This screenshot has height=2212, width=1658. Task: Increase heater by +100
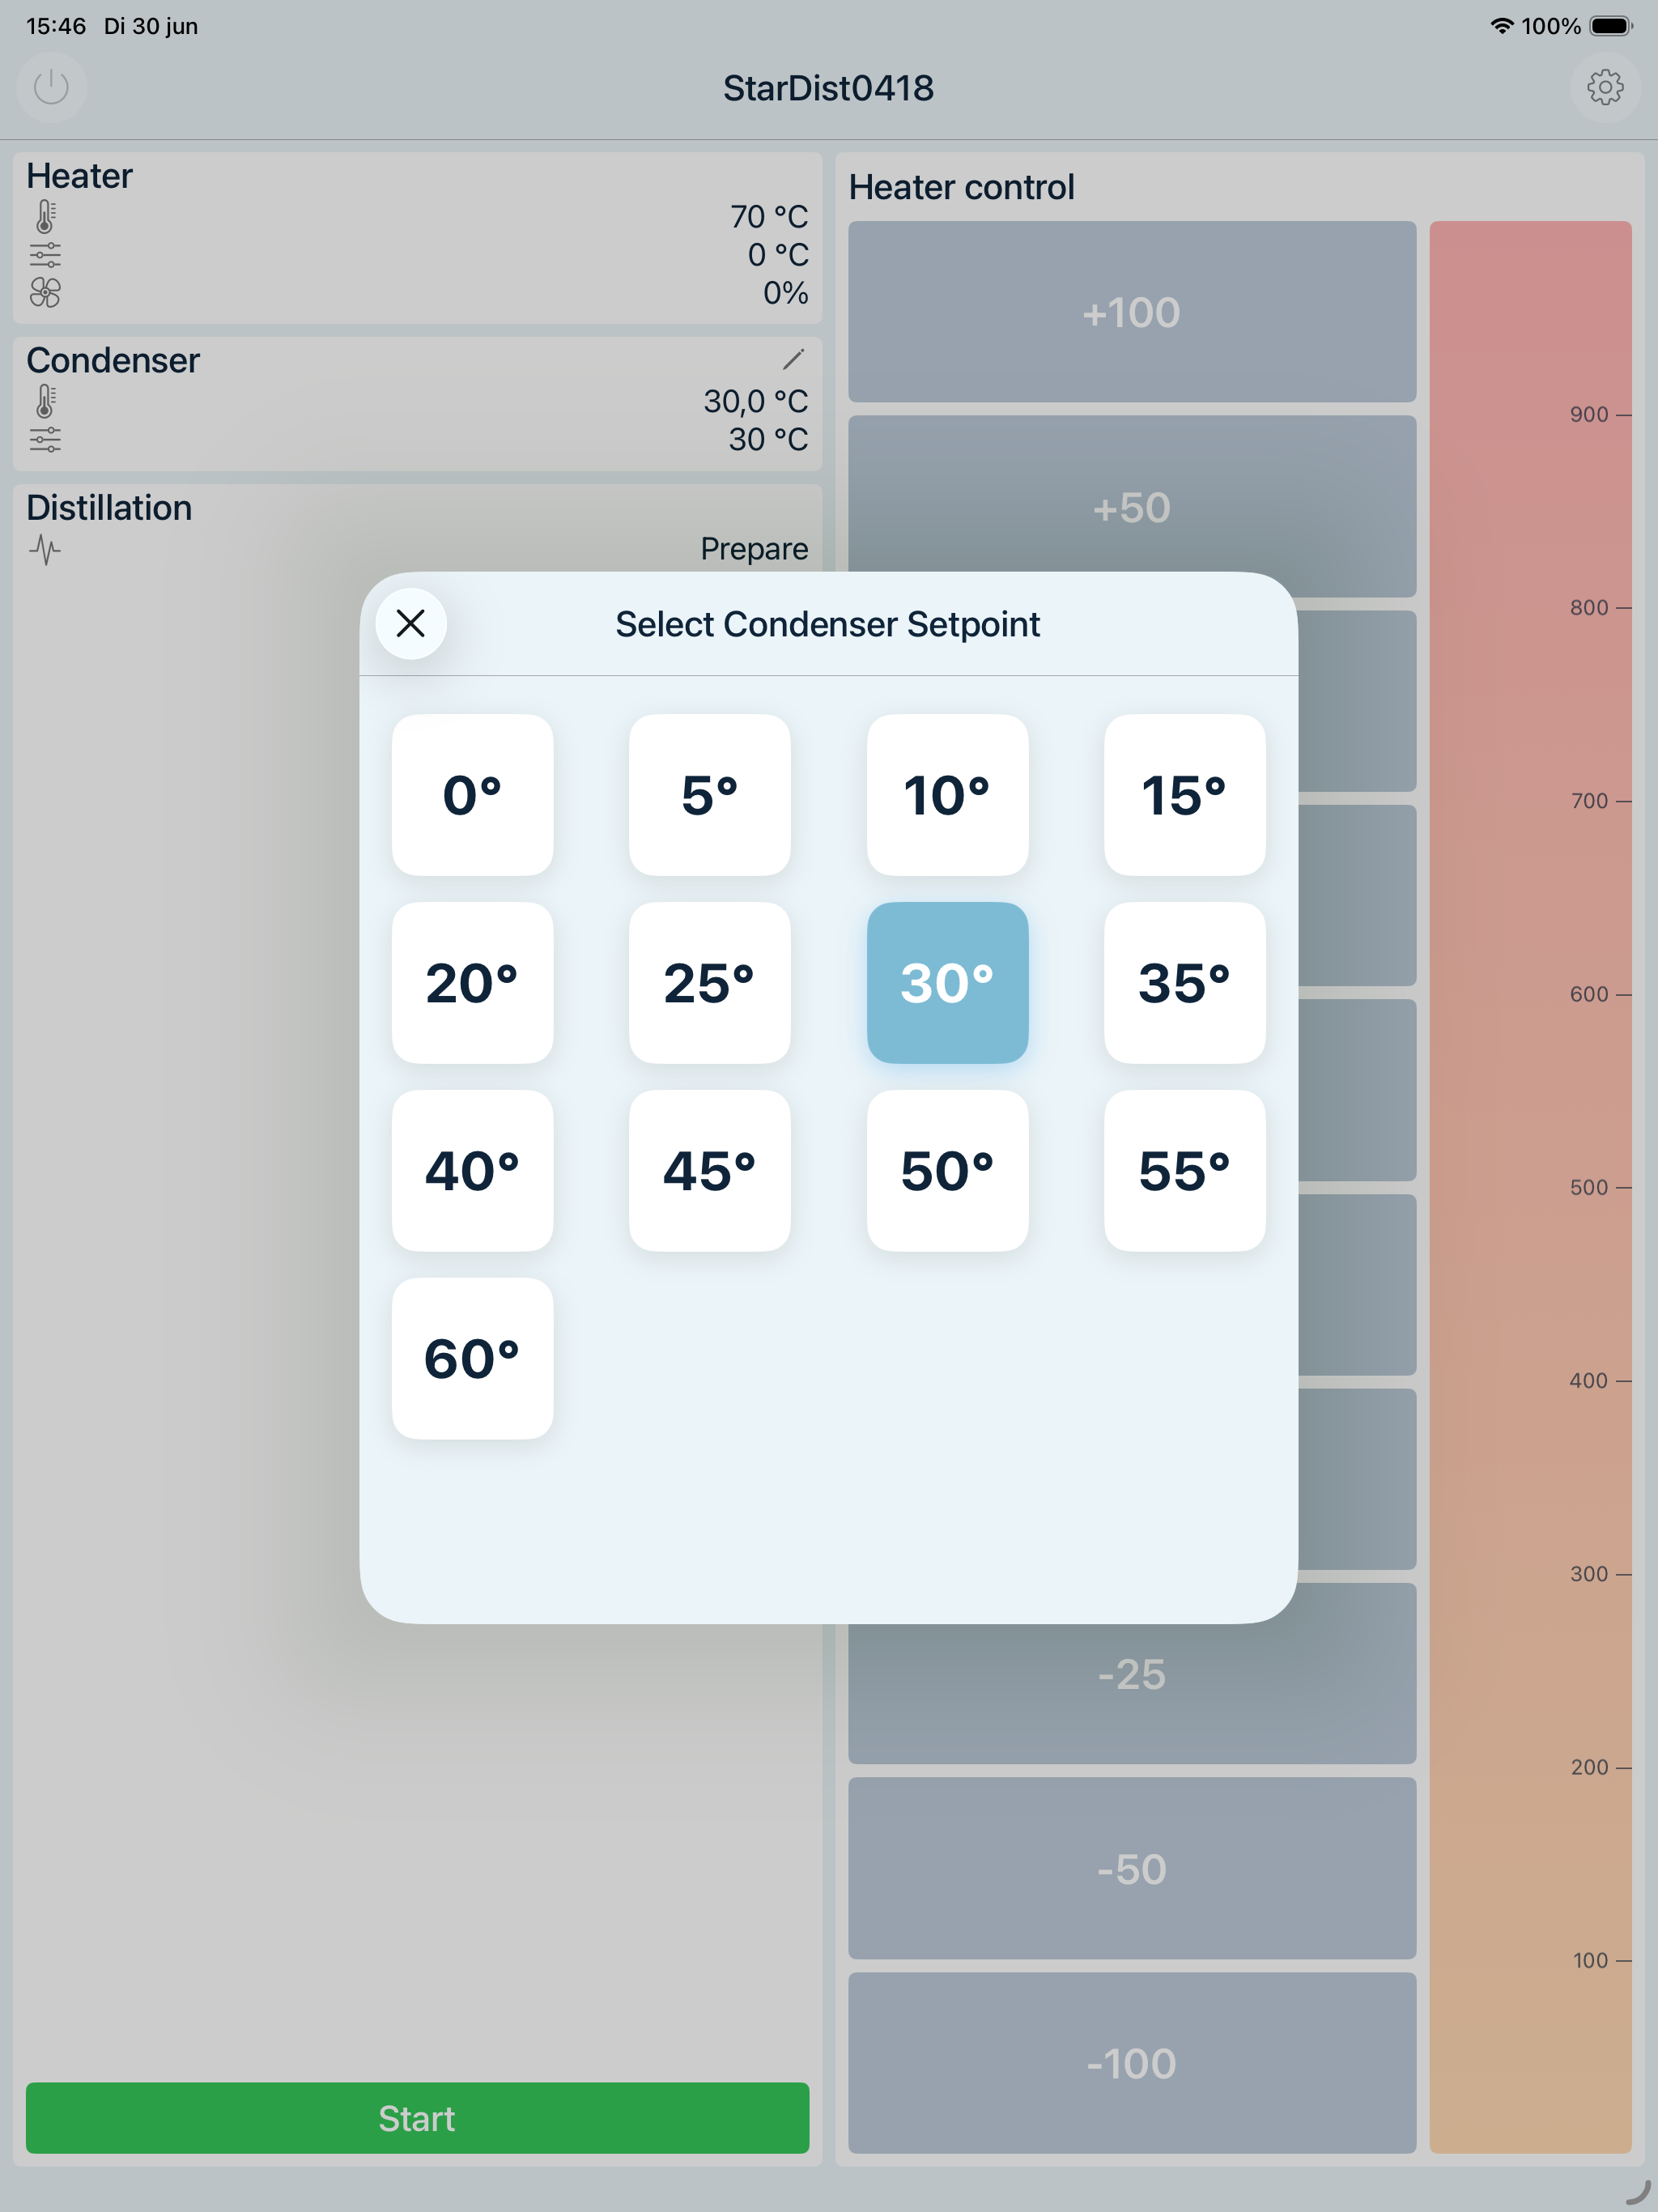point(1132,312)
